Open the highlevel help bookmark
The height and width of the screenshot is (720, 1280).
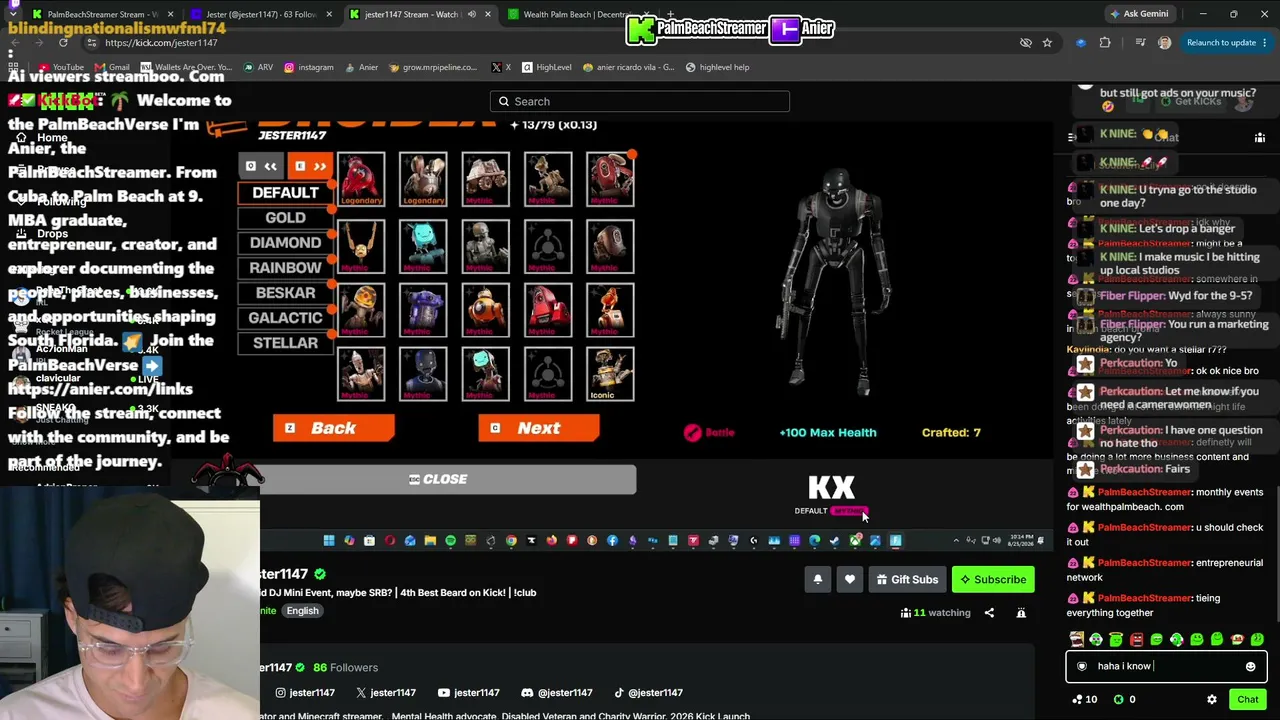pyautogui.click(x=717, y=67)
